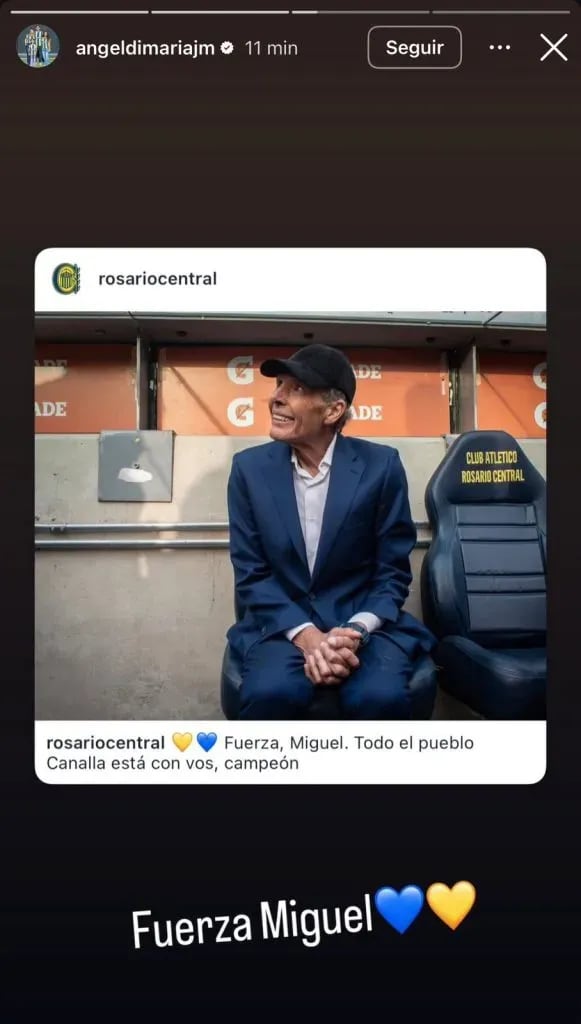
Task: Open angeldimariajm username link
Action: pos(145,48)
